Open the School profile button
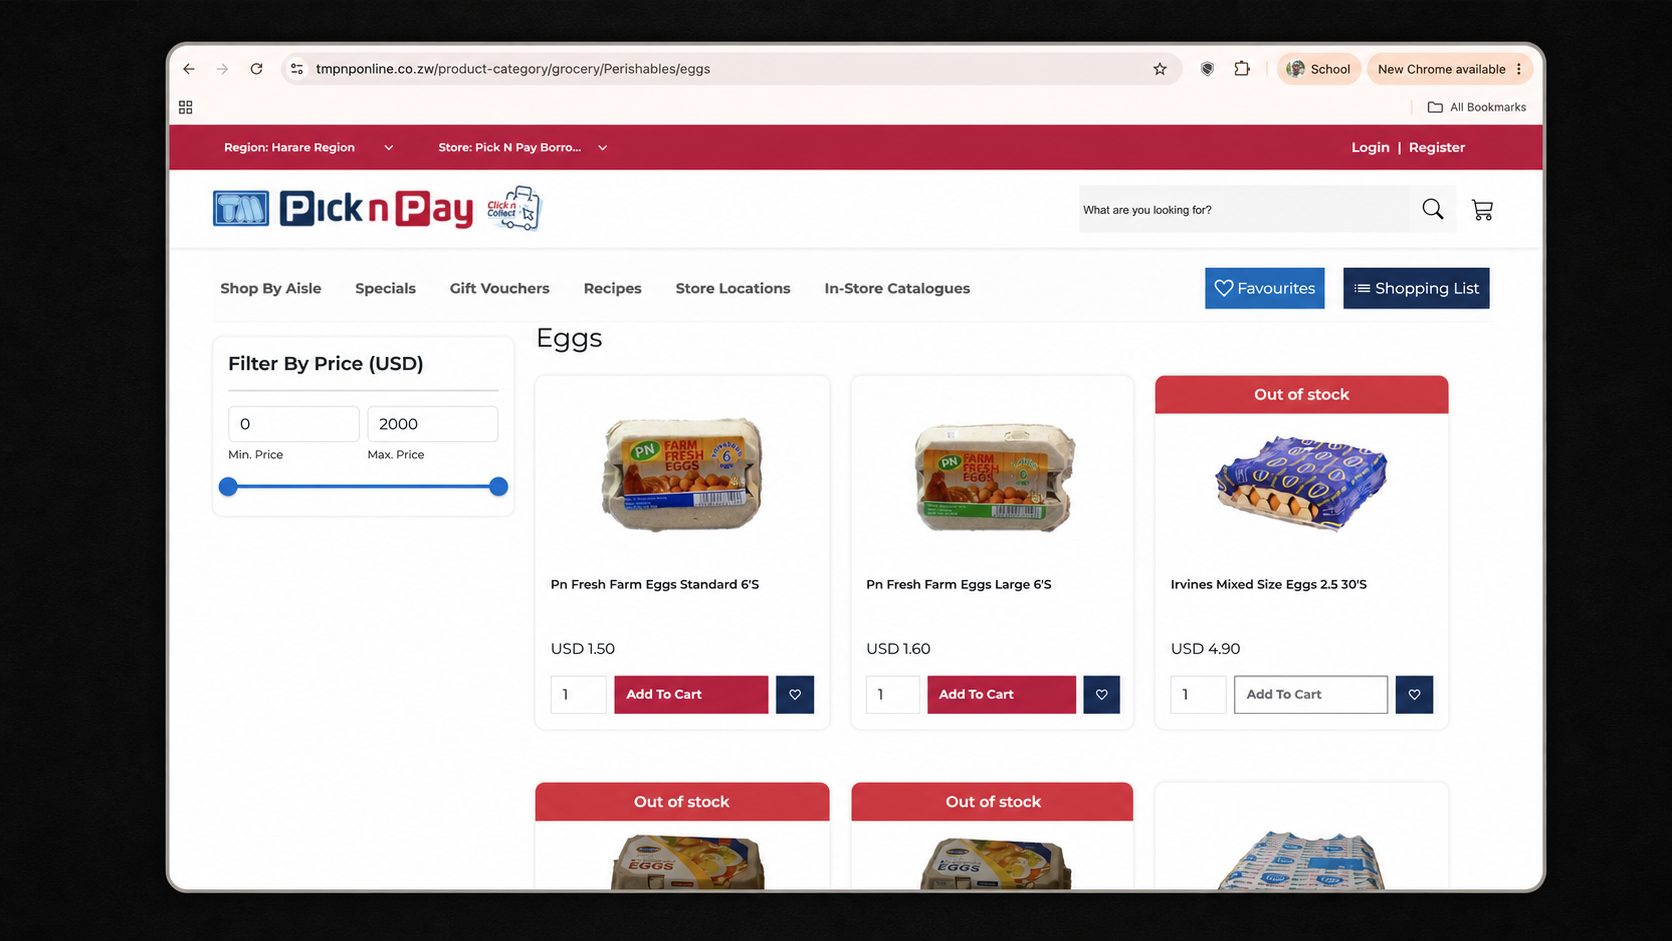Image resolution: width=1672 pixels, height=941 pixels. pyautogui.click(x=1319, y=69)
